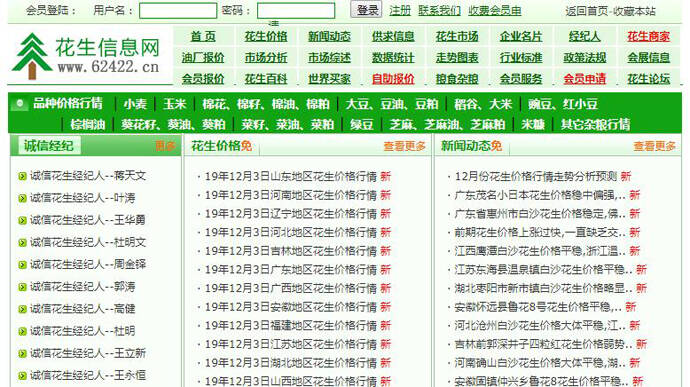Focus the 用户名 username input field
Viewport: 690px width, 387px height.
click(178, 11)
